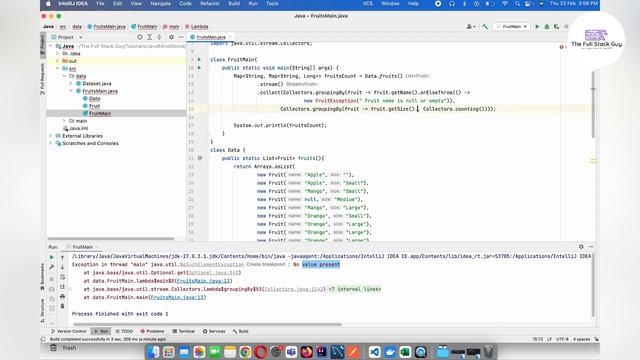Hide the Project panel with minus icon
This screenshot has height=360, width=640.
click(x=181, y=37)
